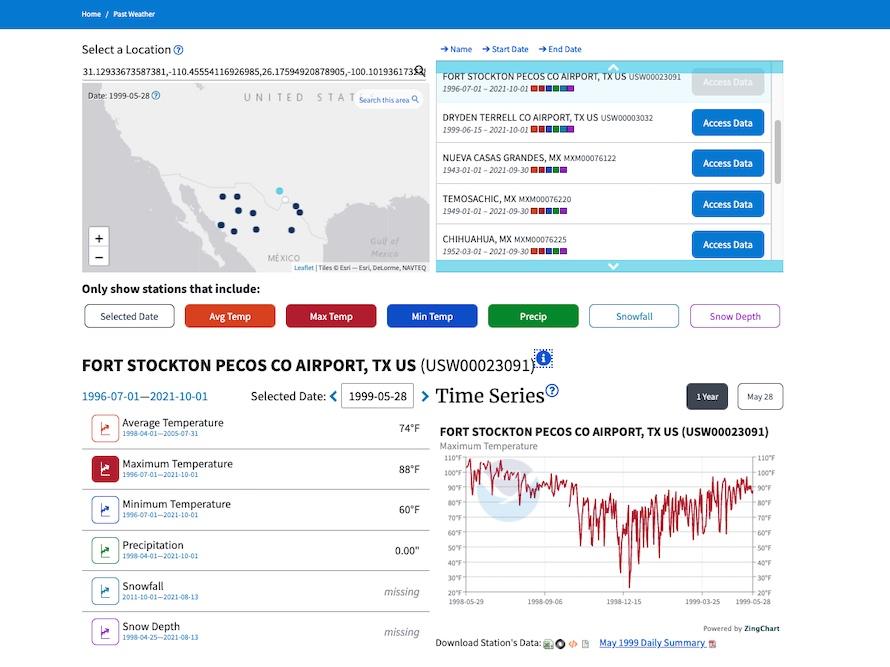The width and height of the screenshot is (890, 667).
Task: Select the 1 Year time range tab
Action: click(706, 396)
